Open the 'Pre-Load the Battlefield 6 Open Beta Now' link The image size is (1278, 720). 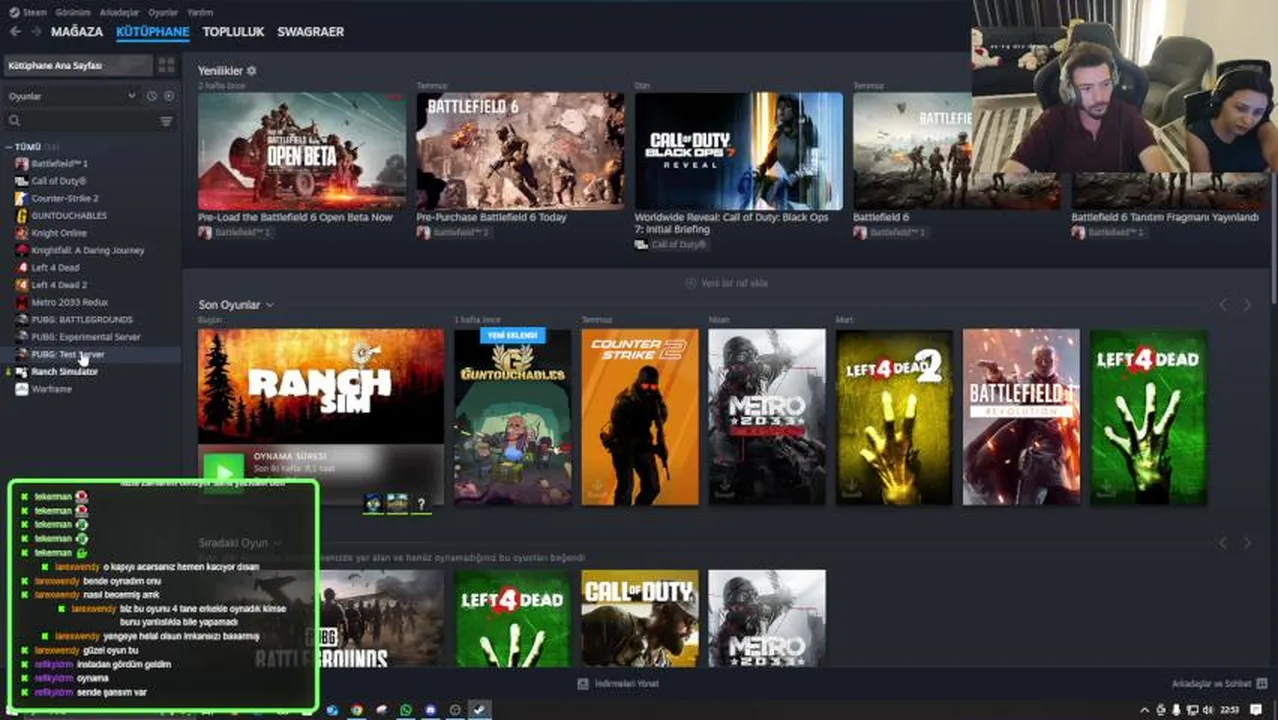(295, 217)
